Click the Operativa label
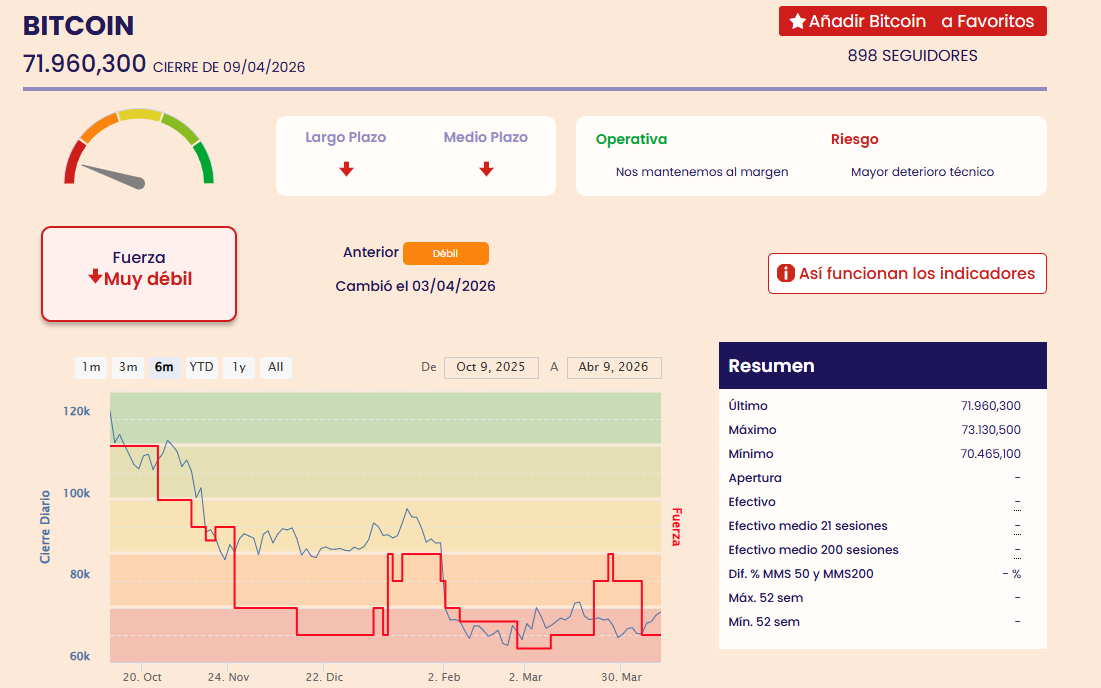Screen dimensions: 1101x688 click(631, 139)
